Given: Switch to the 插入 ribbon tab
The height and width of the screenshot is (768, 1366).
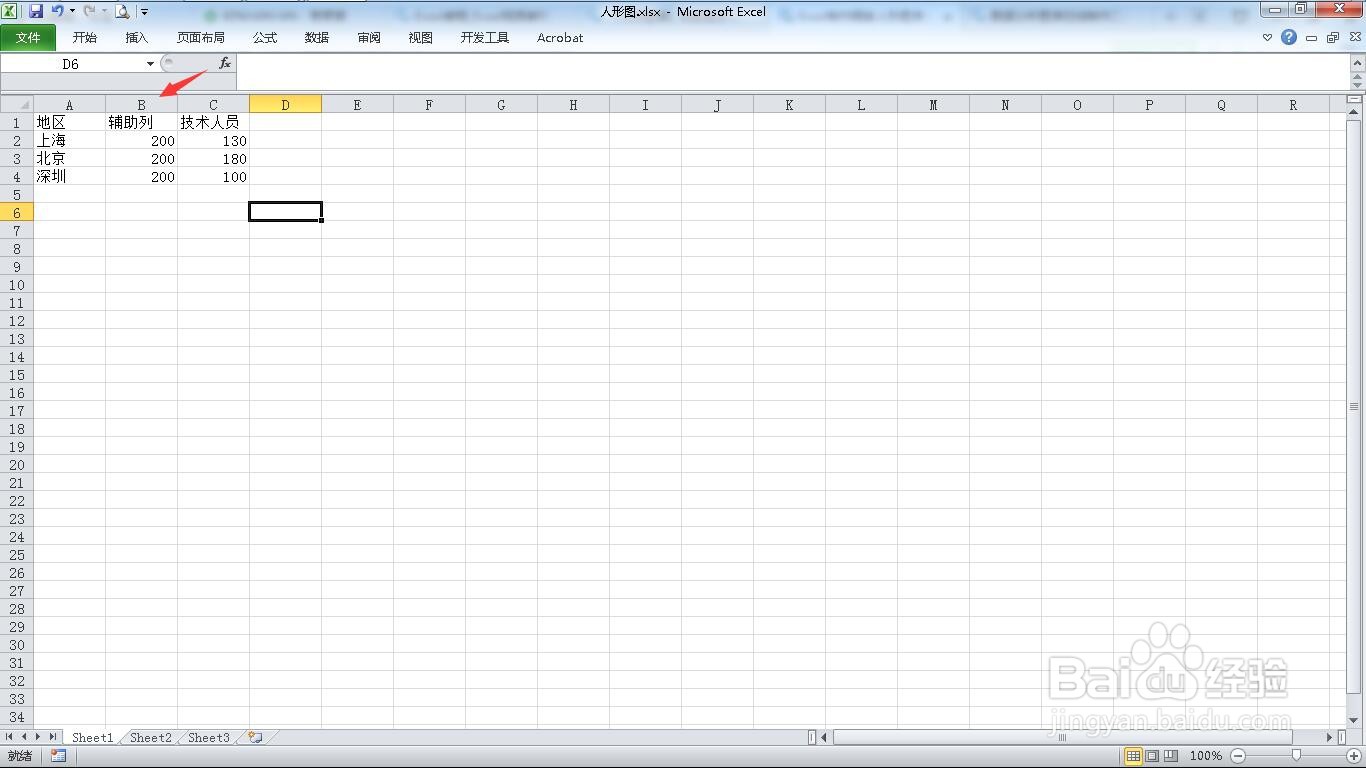Looking at the screenshot, I should coord(137,38).
